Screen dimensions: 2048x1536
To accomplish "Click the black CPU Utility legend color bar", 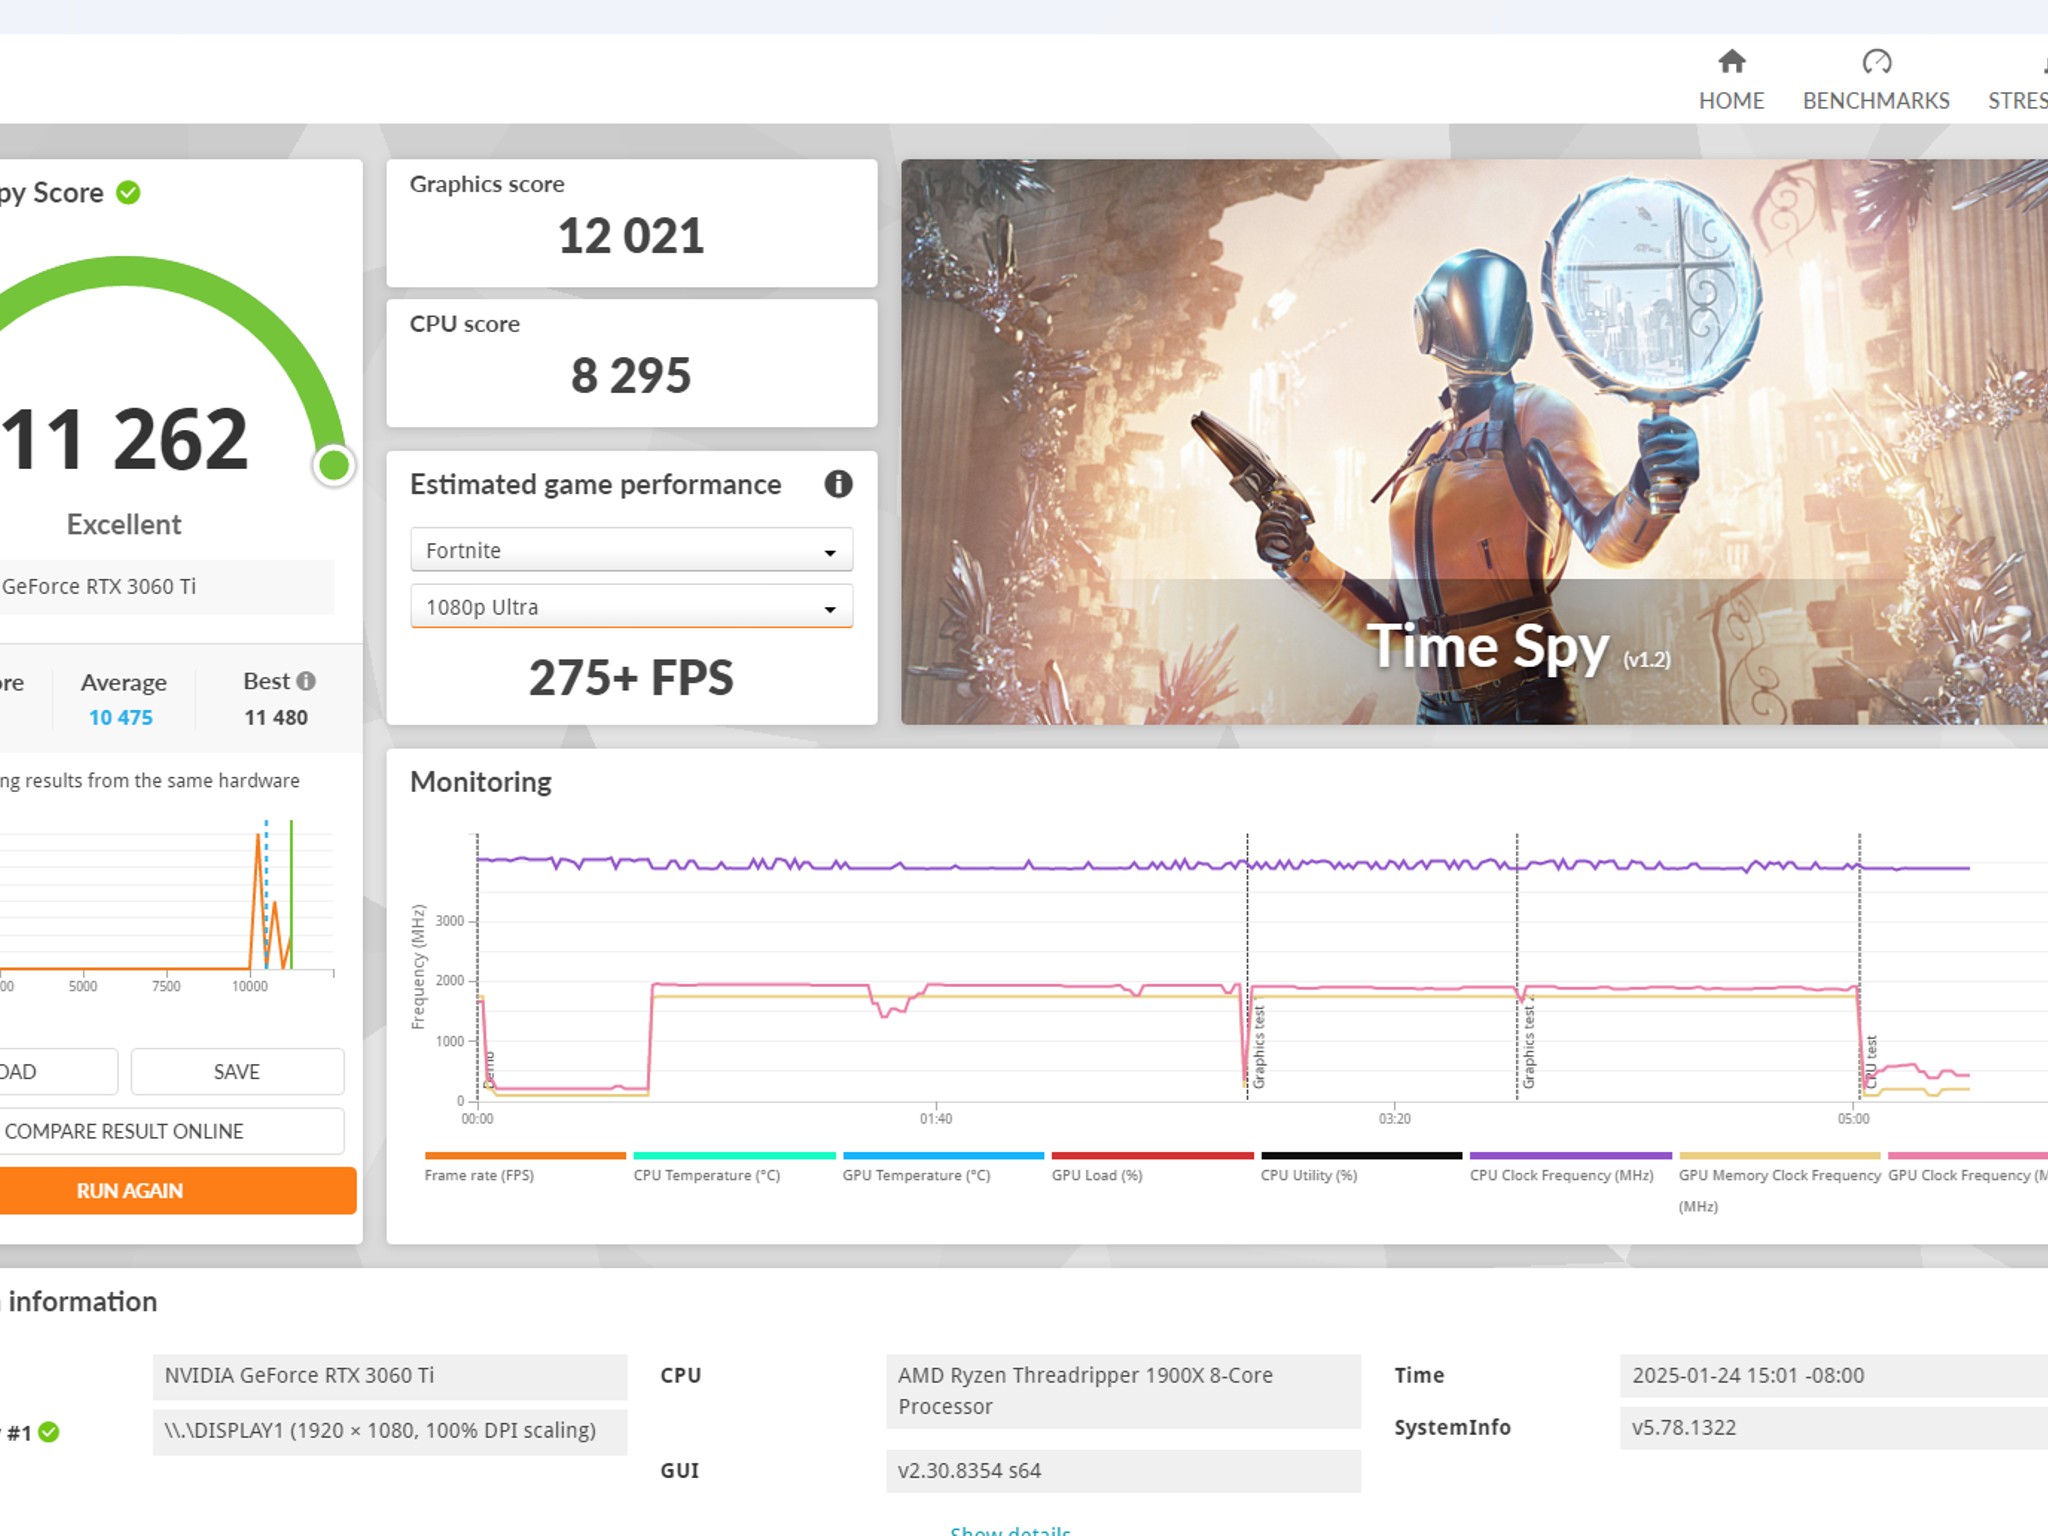I will [1360, 1153].
